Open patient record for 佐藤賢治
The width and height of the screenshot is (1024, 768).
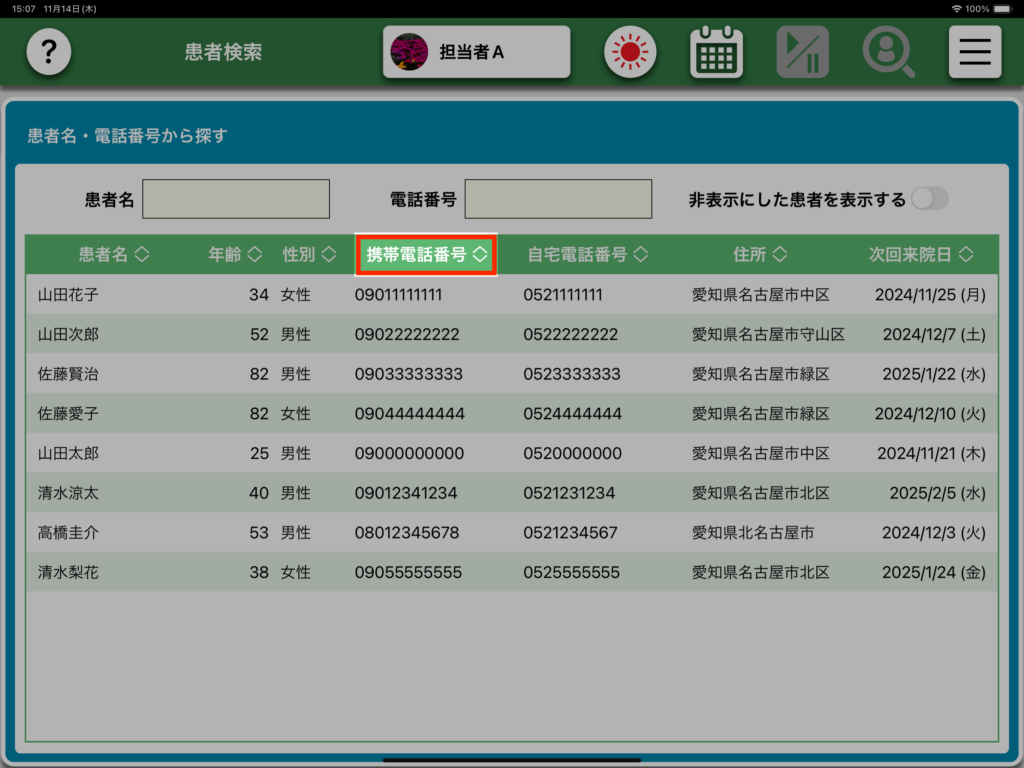pos(68,374)
